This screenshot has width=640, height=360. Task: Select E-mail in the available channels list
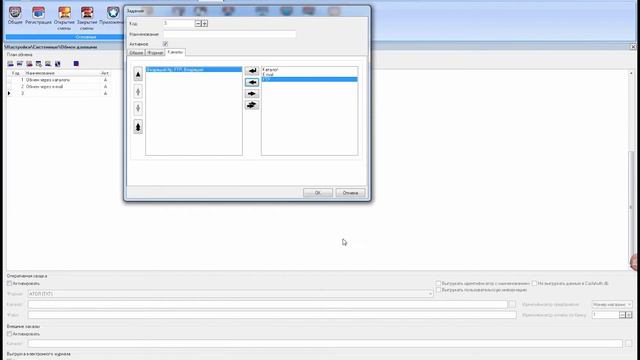pyautogui.click(x=309, y=75)
